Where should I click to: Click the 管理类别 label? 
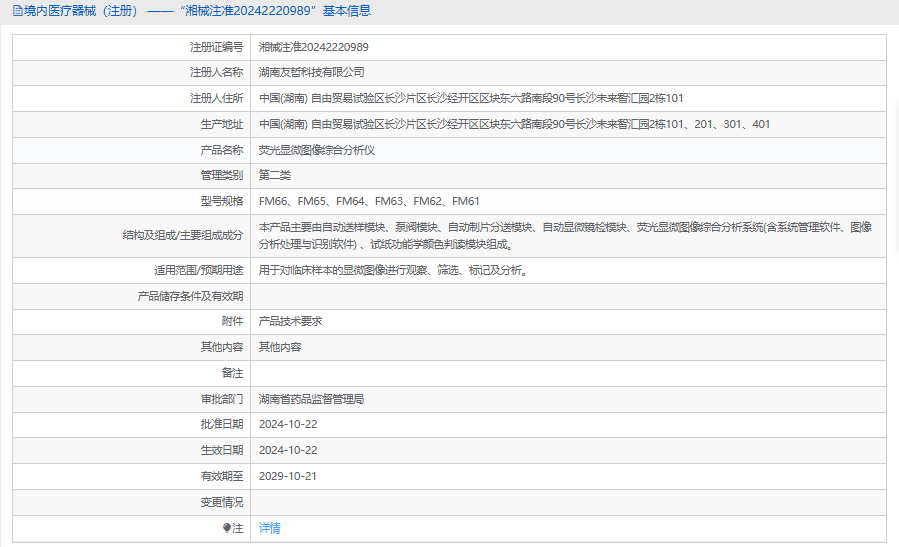pos(222,175)
